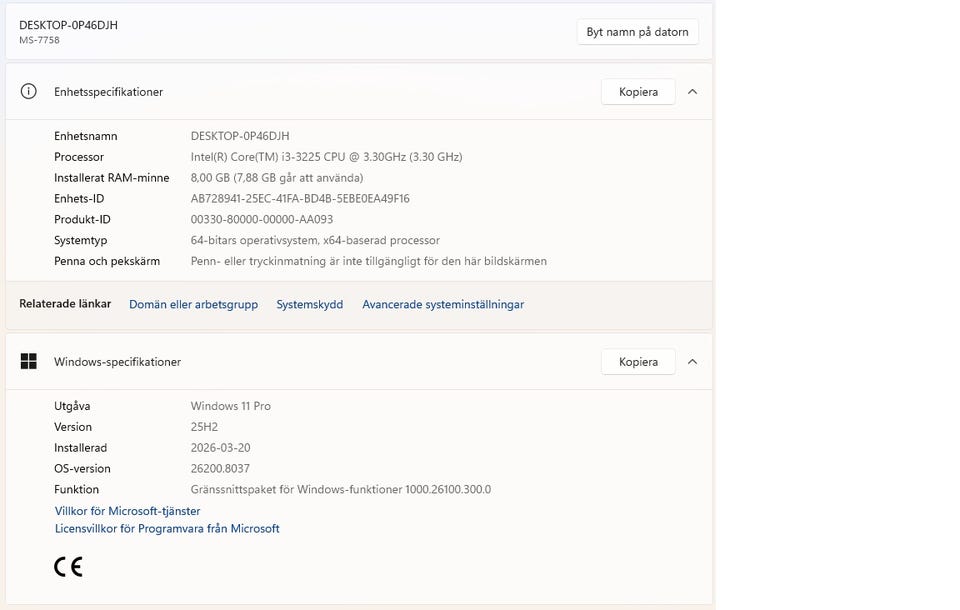Image resolution: width=960 pixels, height=610 pixels.
Task: Click the info icon beside Enhetsspecifikationer
Action: (29, 92)
